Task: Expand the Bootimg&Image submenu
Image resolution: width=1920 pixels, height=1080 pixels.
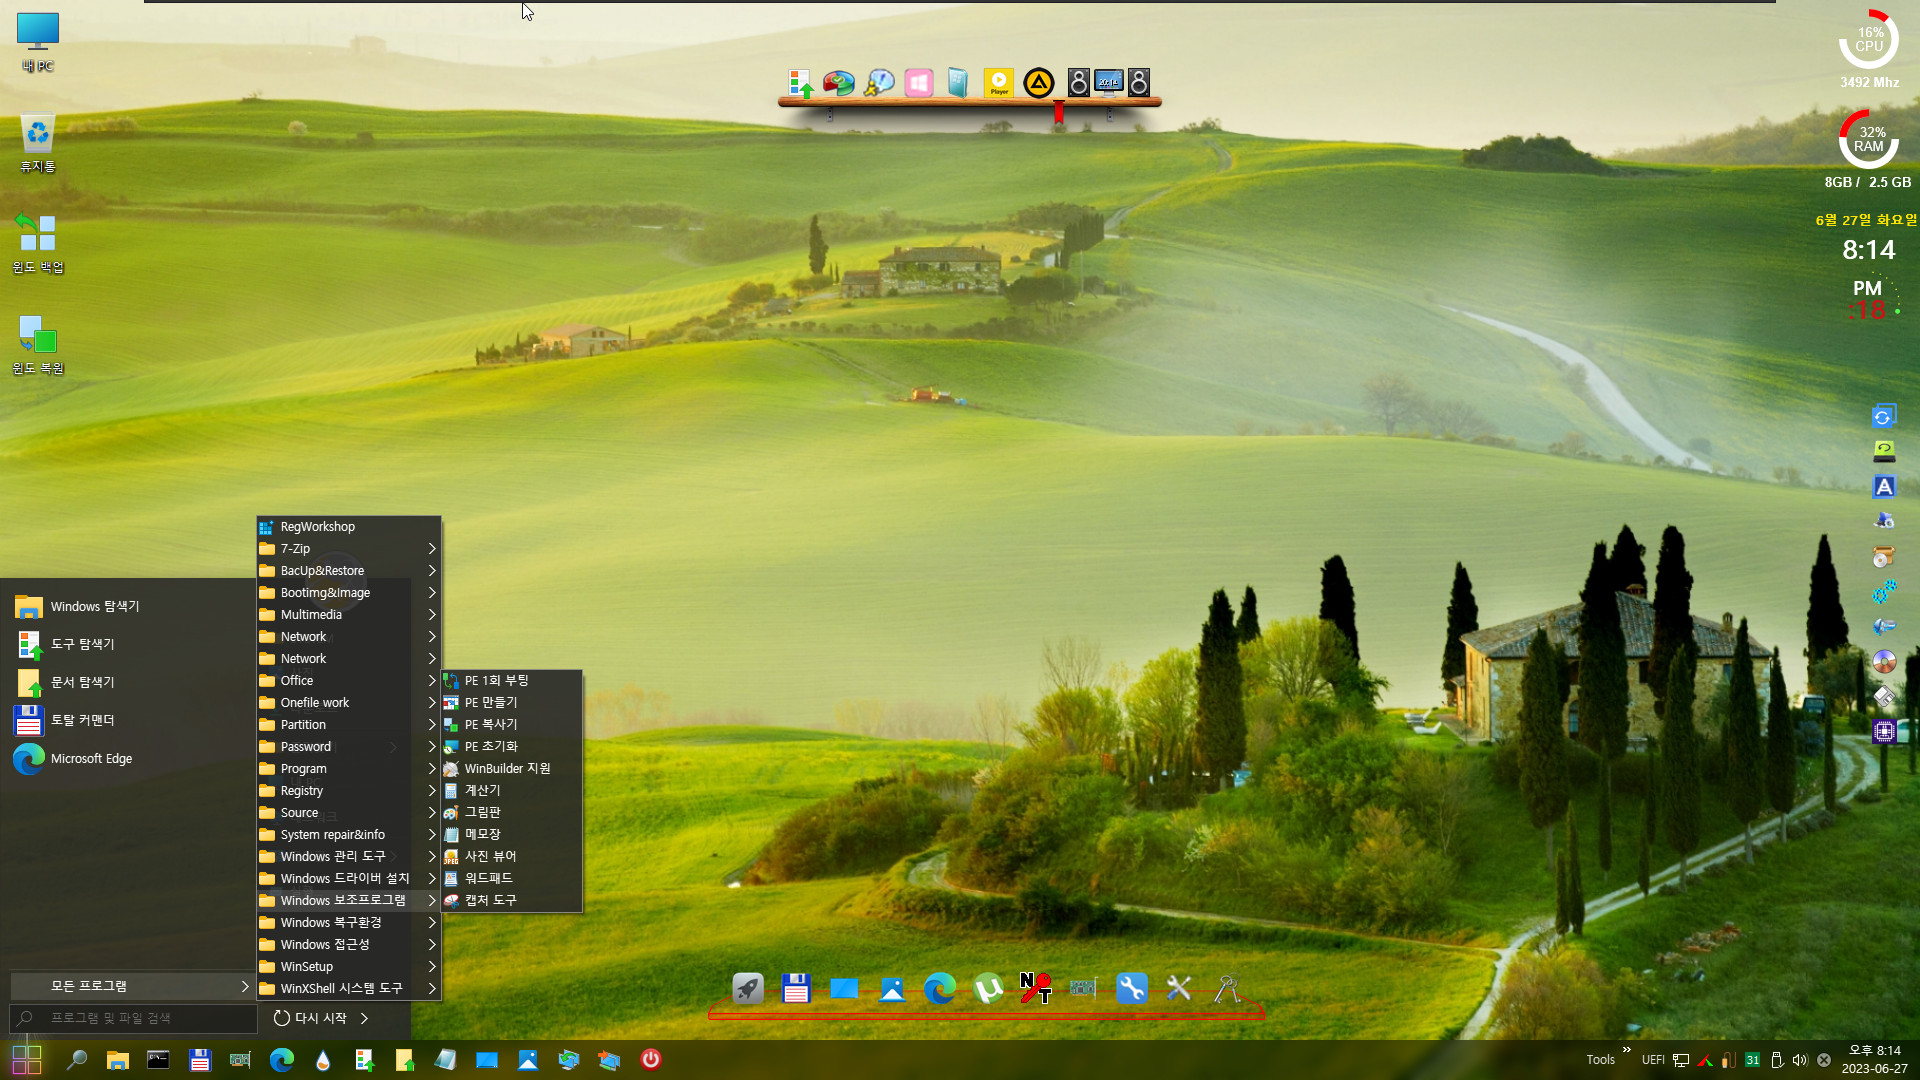Action: click(348, 592)
